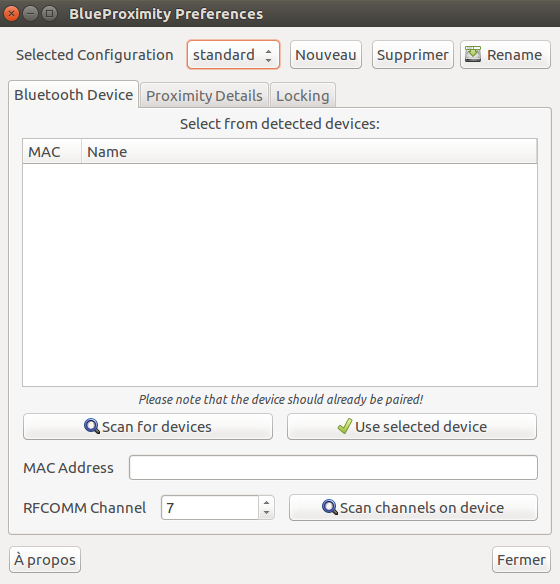Viewport: 560px width, 584px height.
Task: Increase the RFCOMM Channel value with the up arrow
Action: pos(266,502)
